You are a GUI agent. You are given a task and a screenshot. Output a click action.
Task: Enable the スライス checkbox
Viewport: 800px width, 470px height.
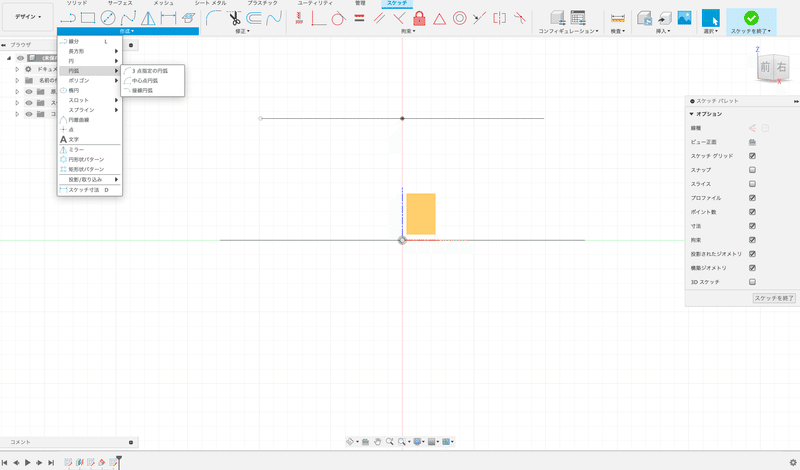tap(752, 184)
